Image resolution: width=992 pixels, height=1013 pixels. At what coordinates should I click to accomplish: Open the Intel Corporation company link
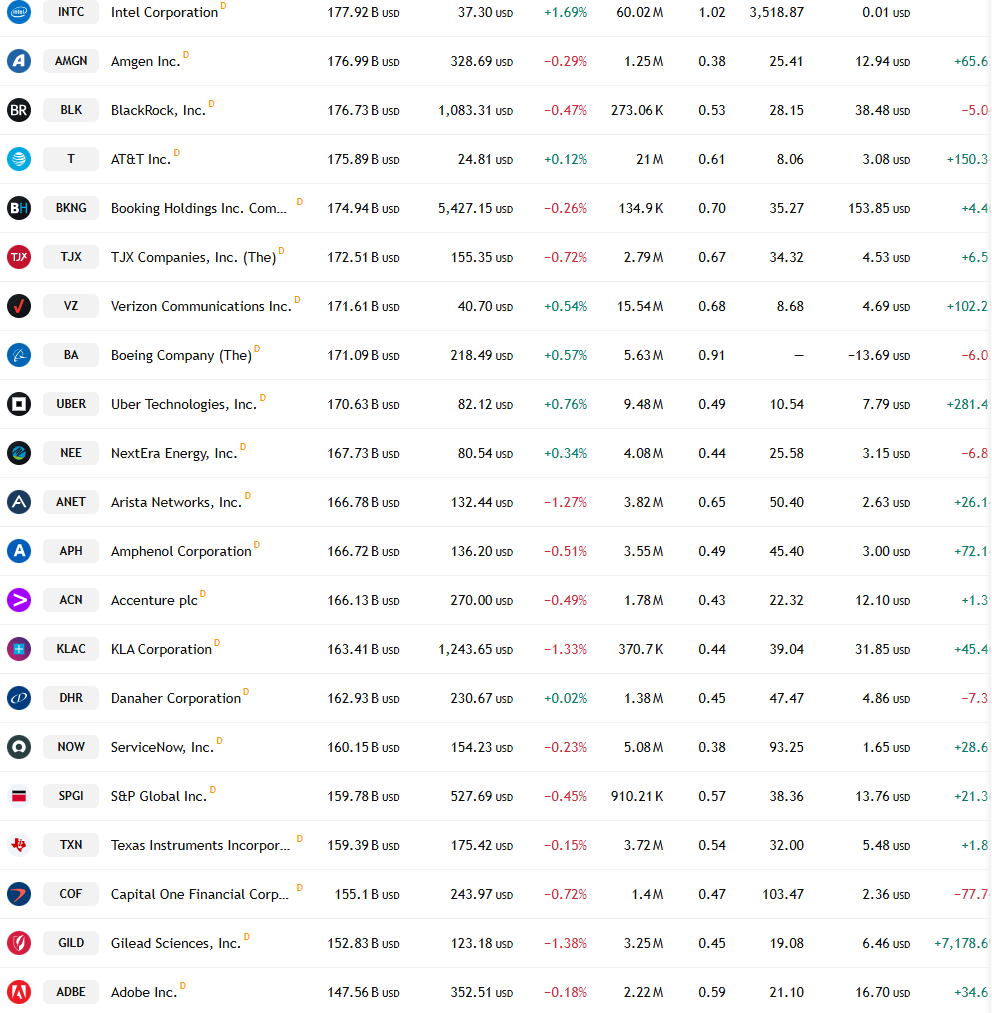click(x=164, y=12)
